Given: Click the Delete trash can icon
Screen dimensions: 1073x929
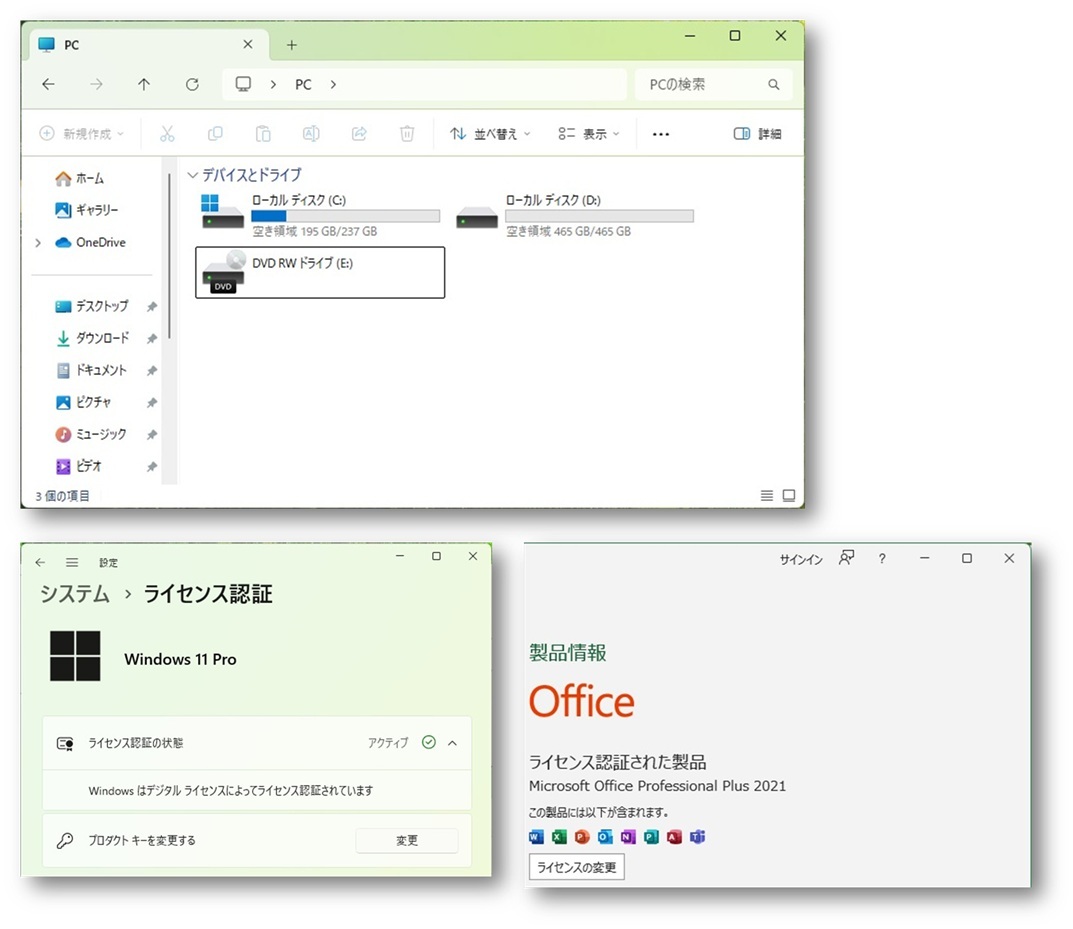Looking at the screenshot, I should (x=407, y=133).
